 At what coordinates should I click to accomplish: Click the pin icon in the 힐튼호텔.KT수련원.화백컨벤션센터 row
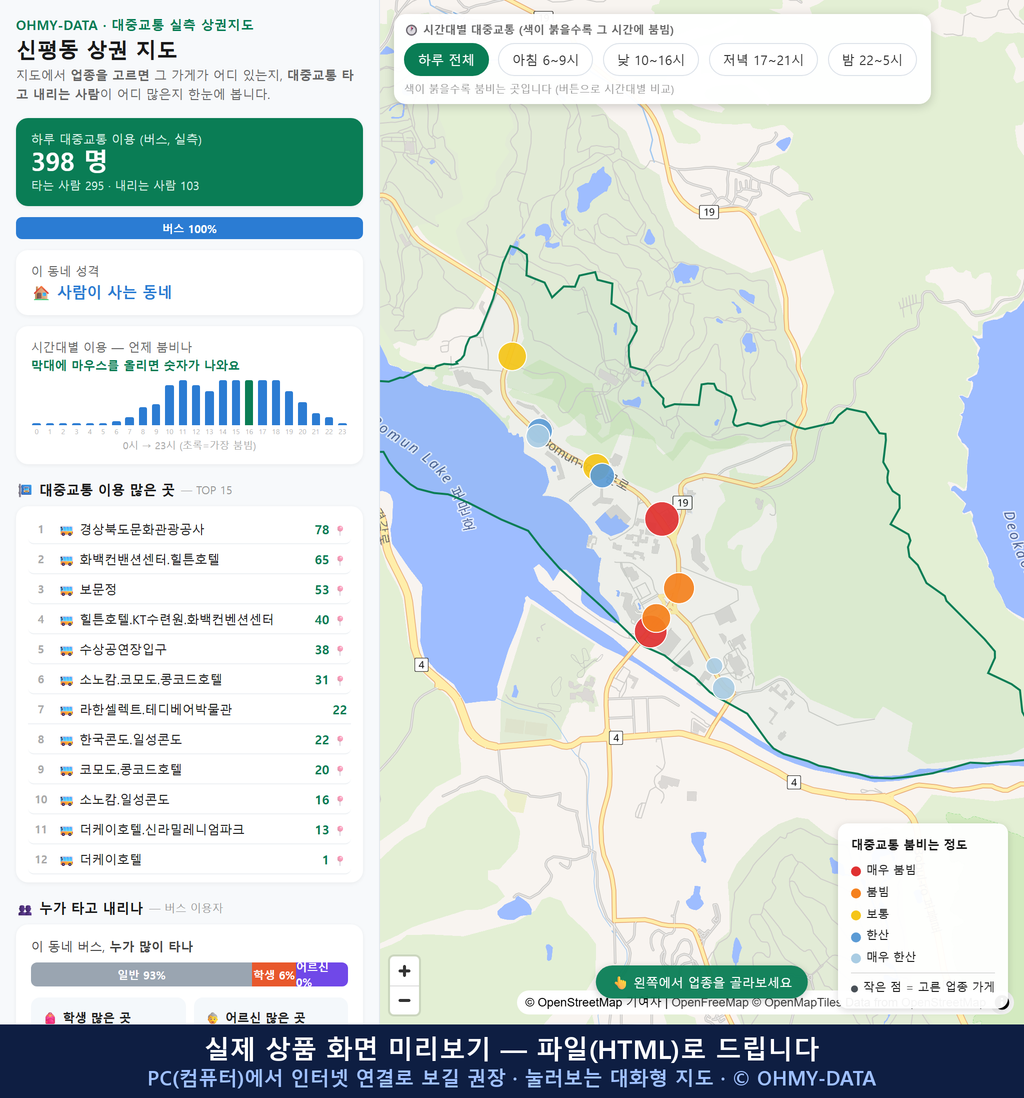pos(340,620)
